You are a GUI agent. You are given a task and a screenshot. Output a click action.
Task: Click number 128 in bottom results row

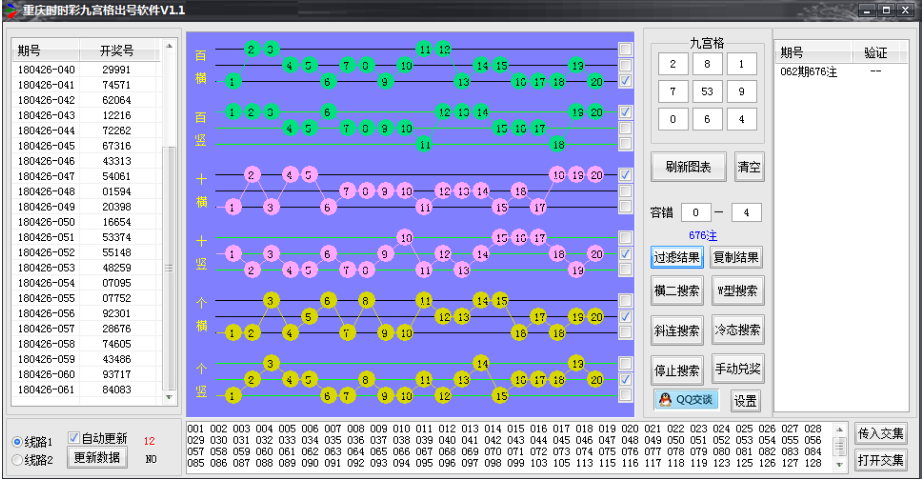click(x=813, y=463)
